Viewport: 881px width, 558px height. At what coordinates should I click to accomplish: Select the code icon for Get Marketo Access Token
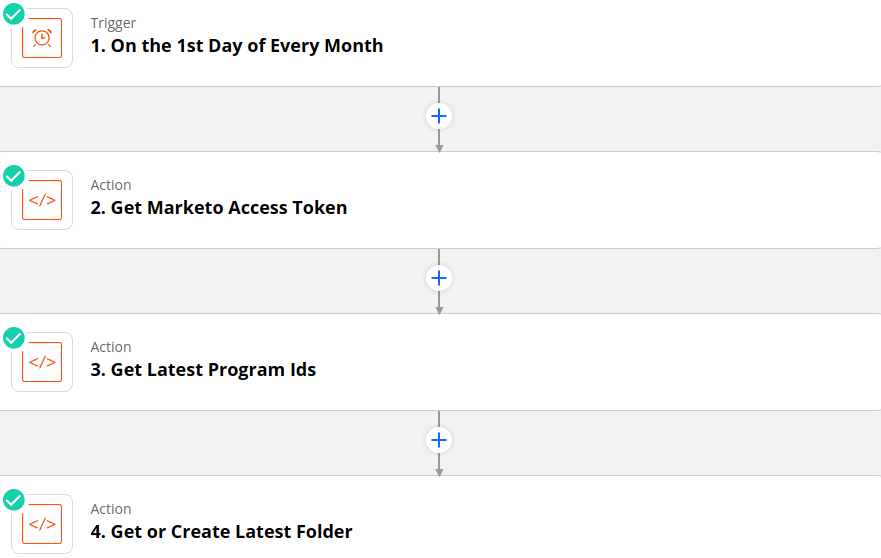[x=42, y=200]
